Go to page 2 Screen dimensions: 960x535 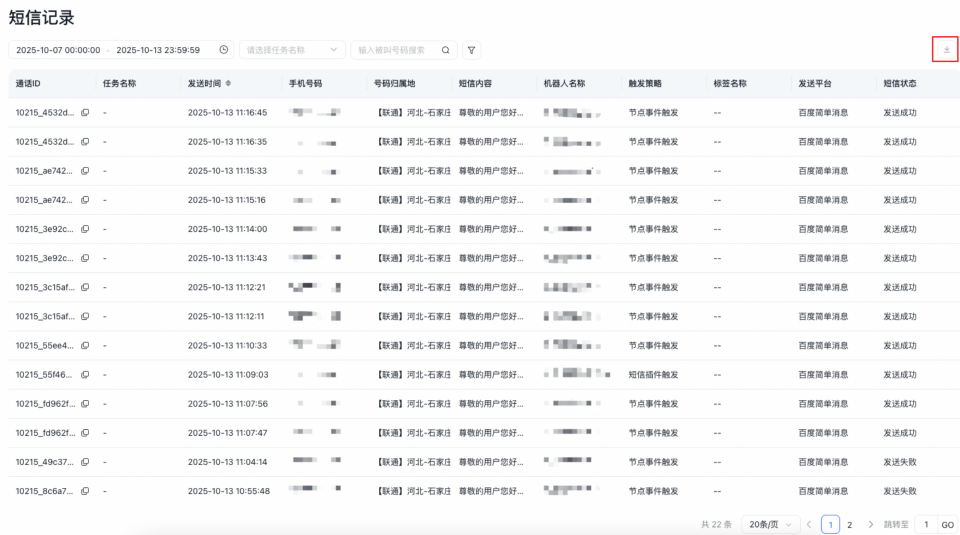coord(850,524)
